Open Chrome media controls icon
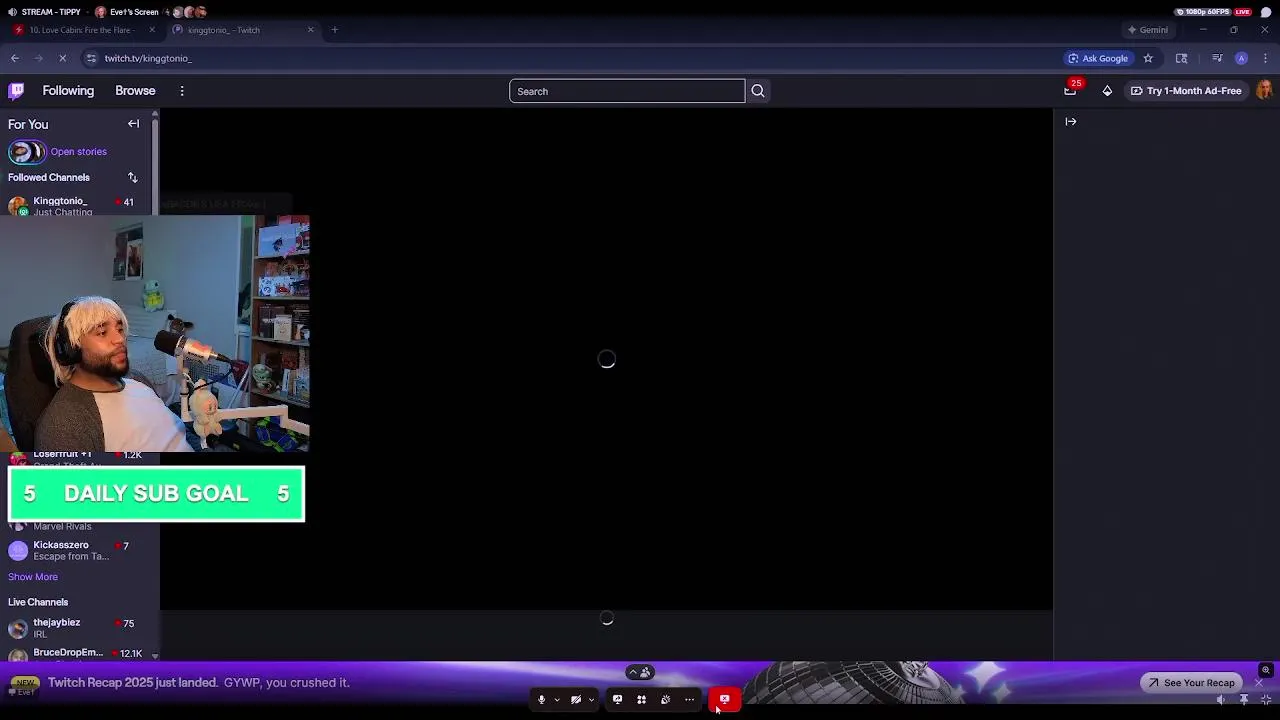This screenshot has width=1280, height=720. click(x=1217, y=58)
